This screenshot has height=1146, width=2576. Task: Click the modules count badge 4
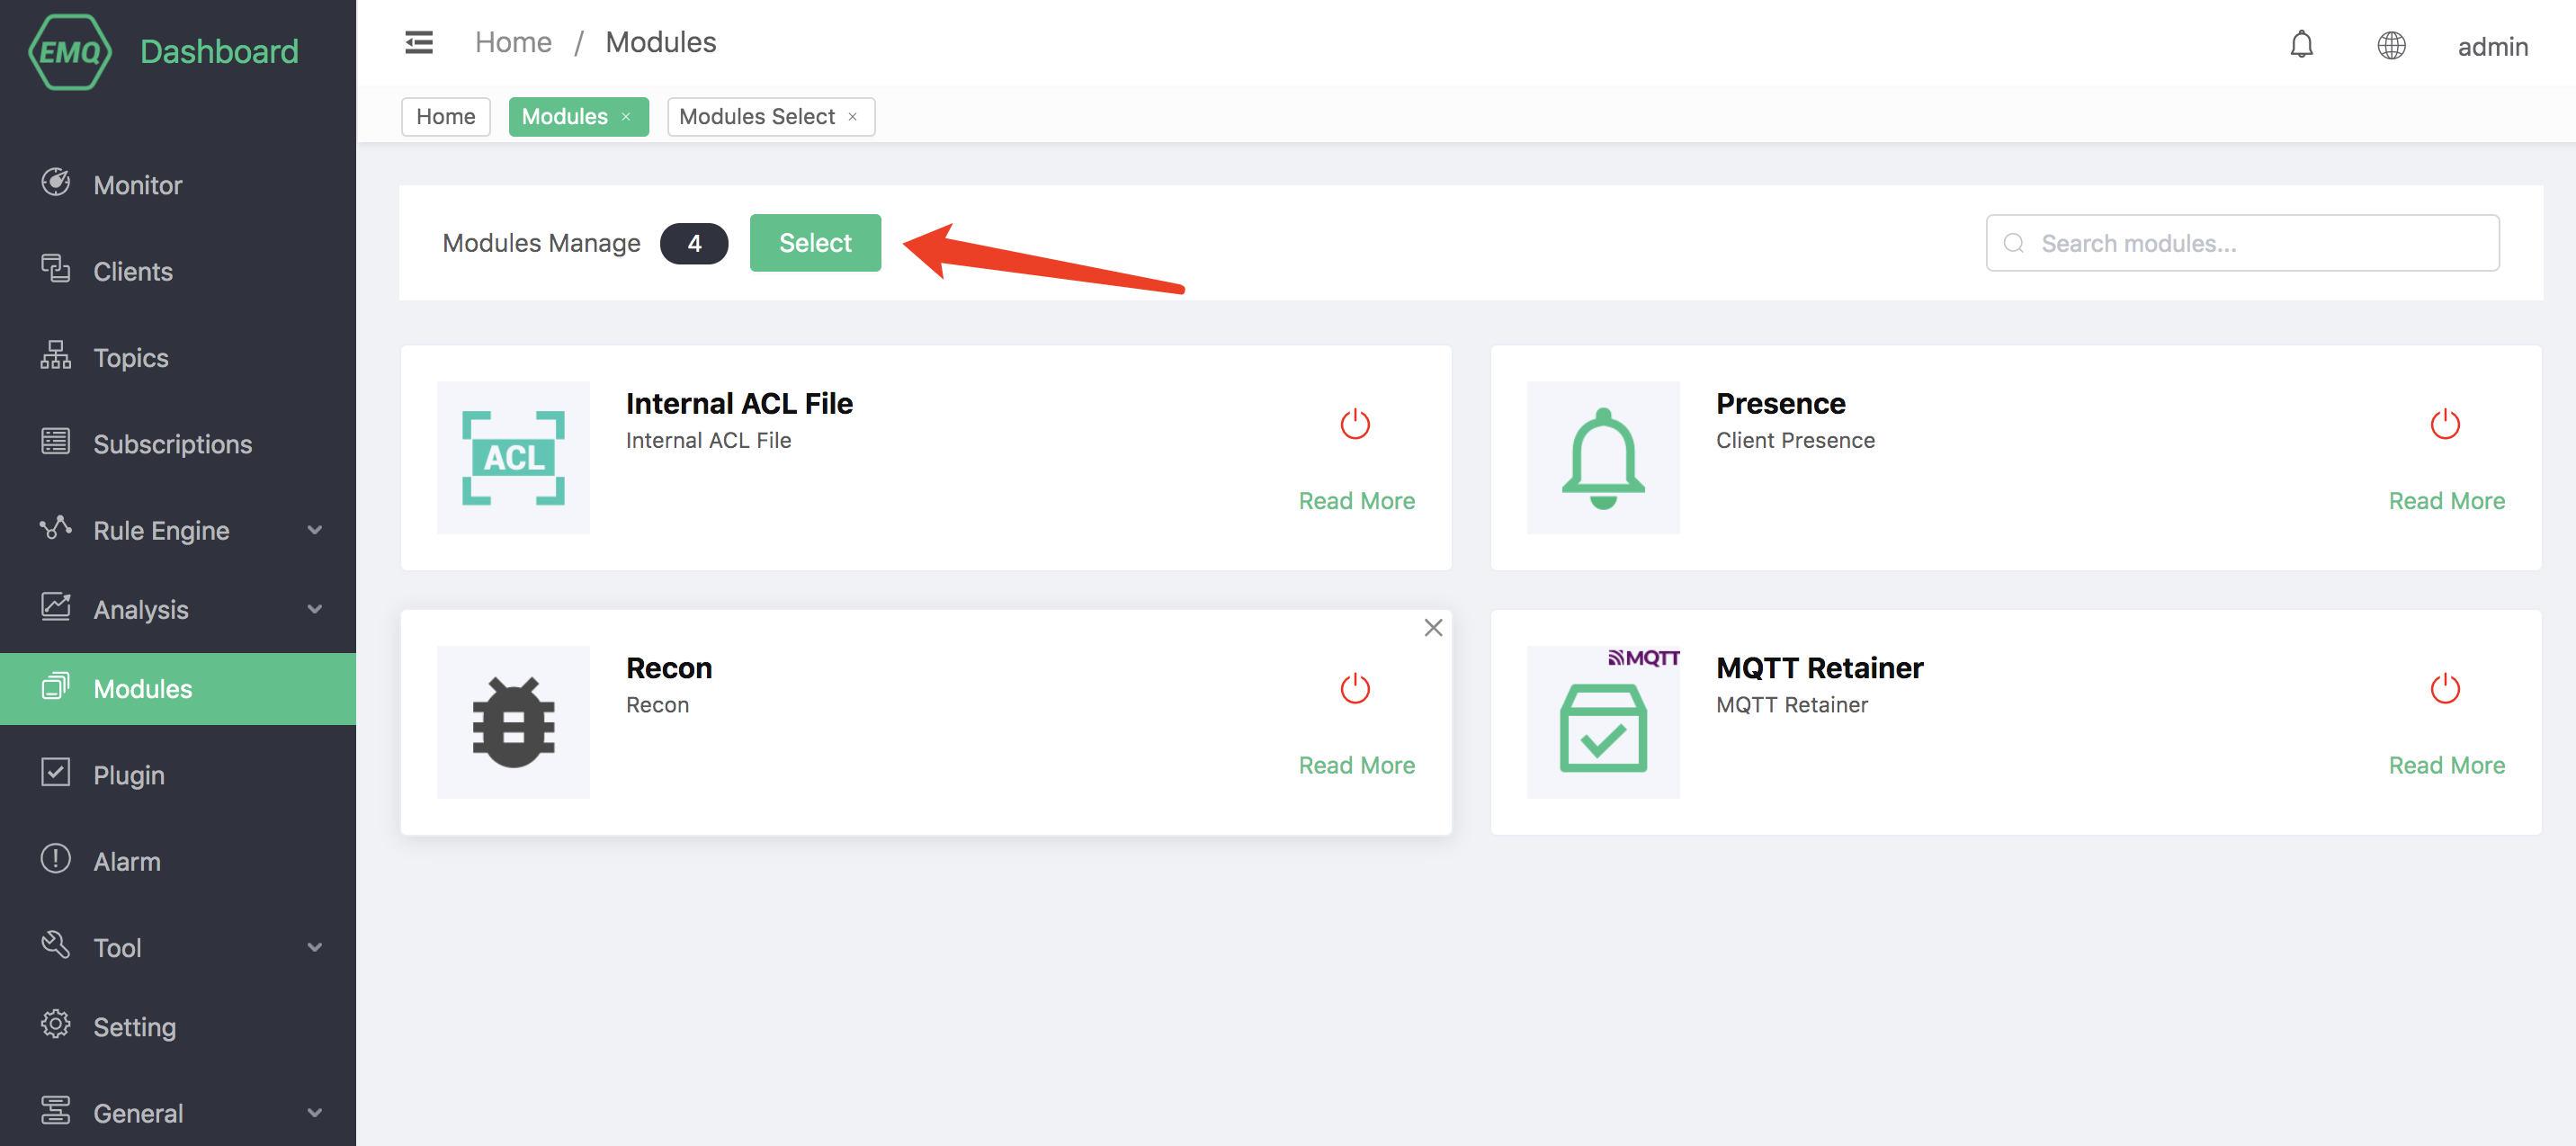click(x=694, y=243)
